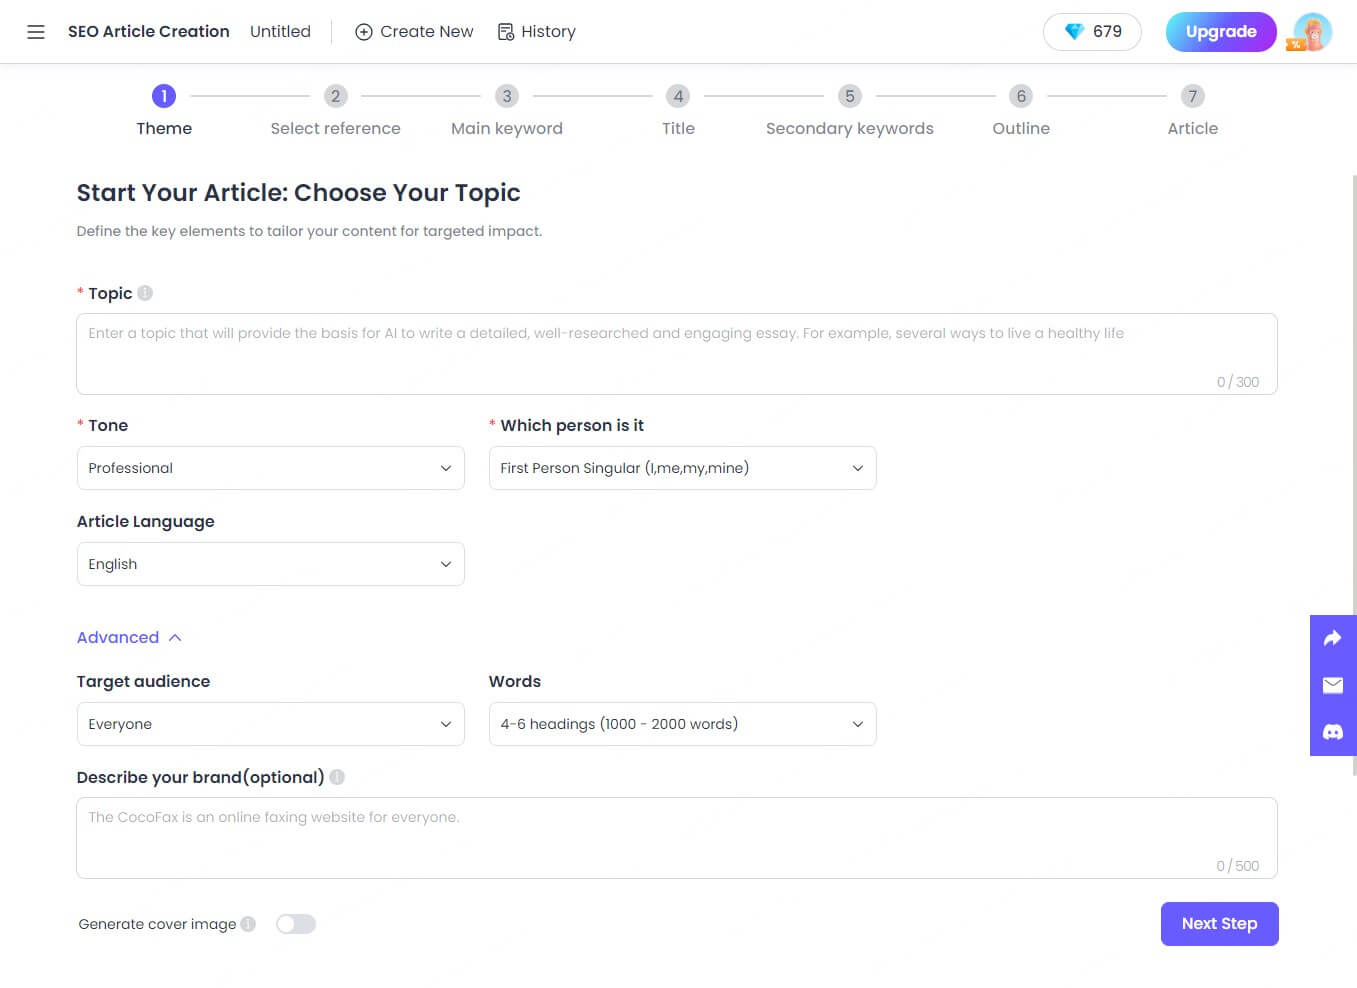Click into the Topic text field
This screenshot has height=988, width=1357.
point(676,353)
